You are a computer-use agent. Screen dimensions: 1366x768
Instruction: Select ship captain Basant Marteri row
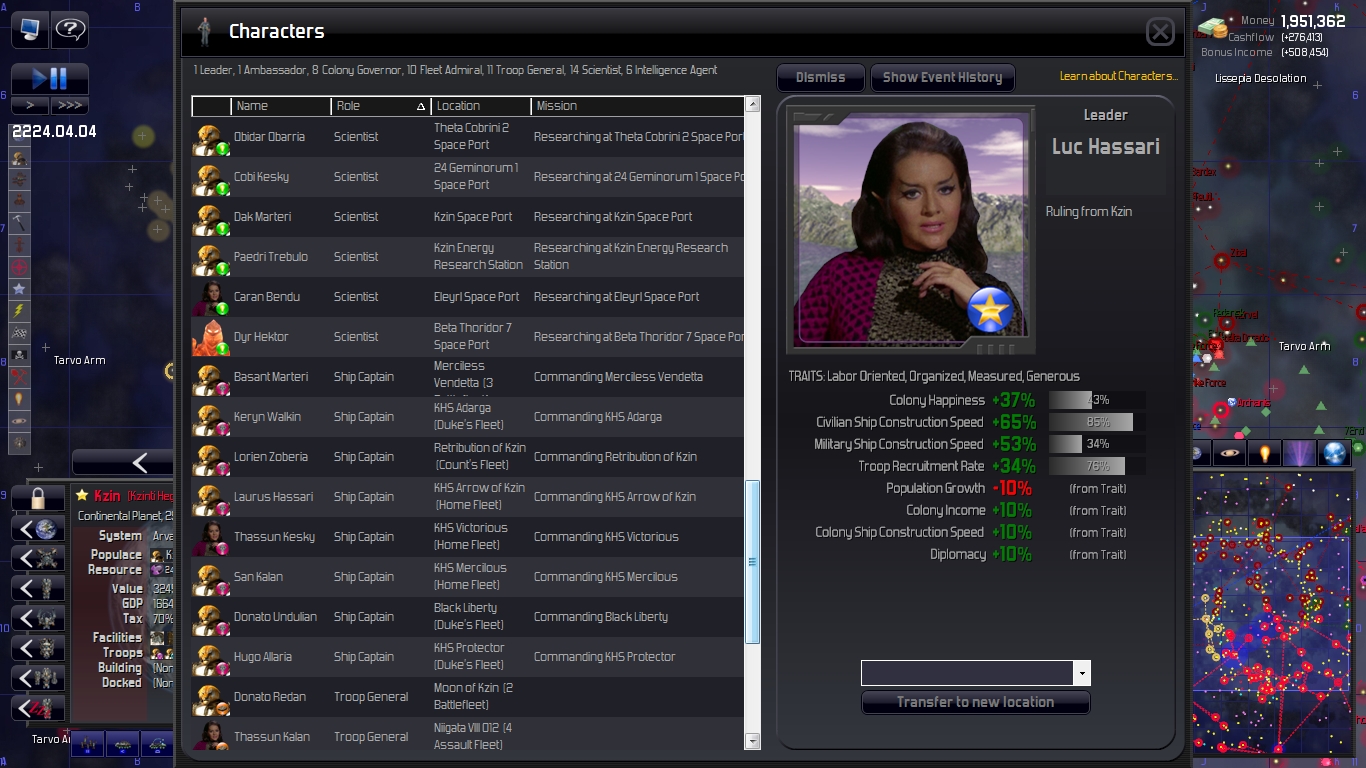[x=468, y=377]
